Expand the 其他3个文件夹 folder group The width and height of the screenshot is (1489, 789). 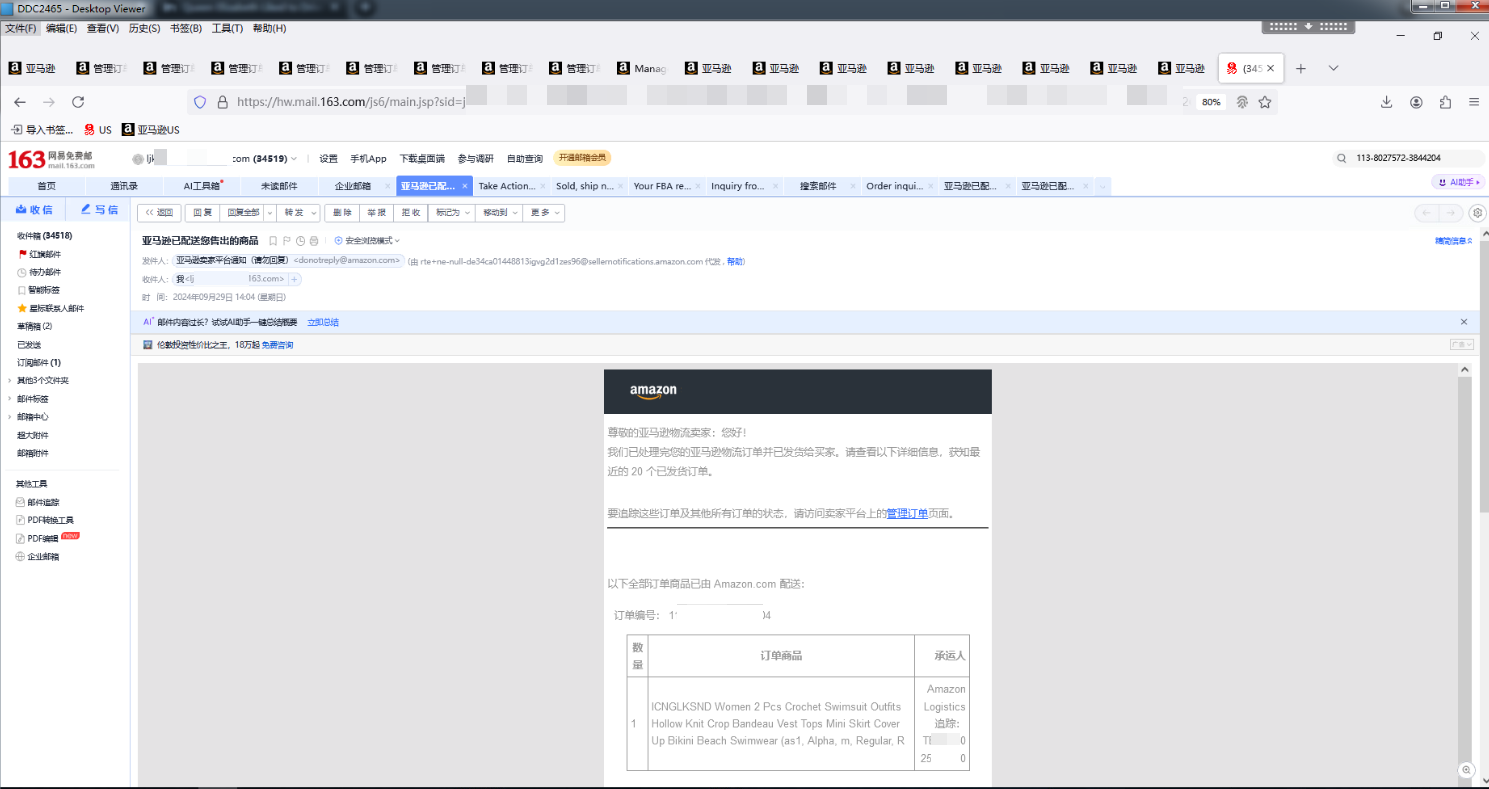point(10,381)
